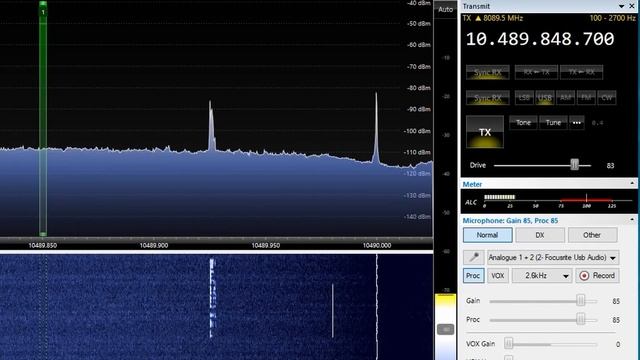
Task: Toggle the Proc speech processor
Action: [x=473, y=276]
